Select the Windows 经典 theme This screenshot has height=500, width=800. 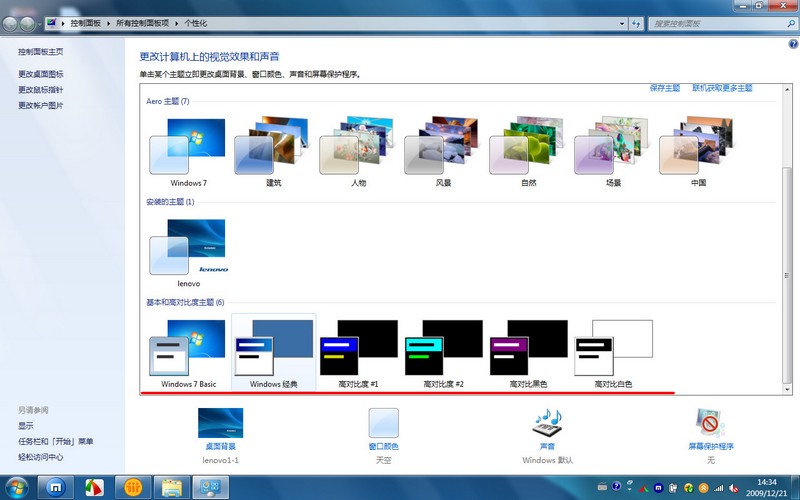point(273,353)
